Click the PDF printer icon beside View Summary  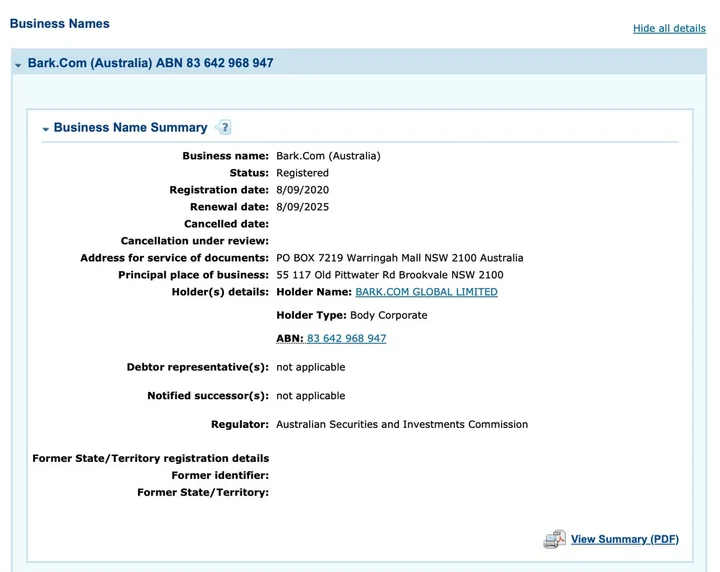click(x=554, y=539)
